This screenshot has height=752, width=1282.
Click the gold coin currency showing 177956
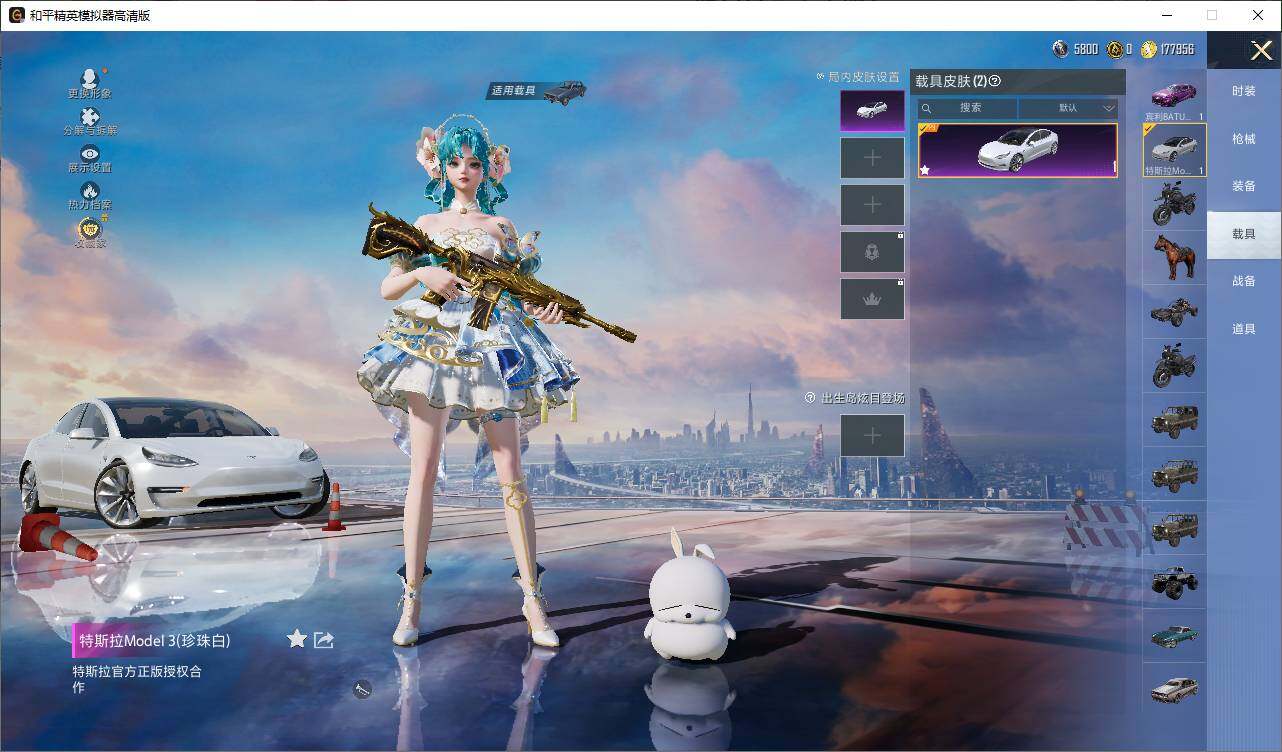coord(1149,49)
